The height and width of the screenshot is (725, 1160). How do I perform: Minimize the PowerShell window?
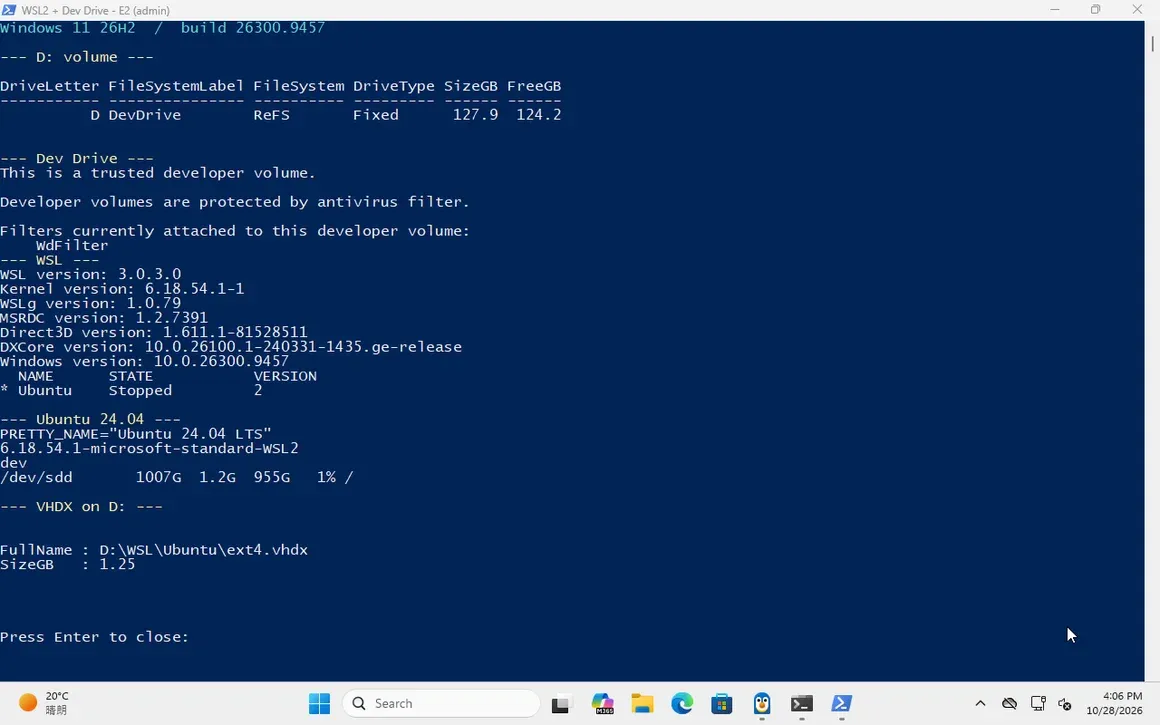[1055, 10]
